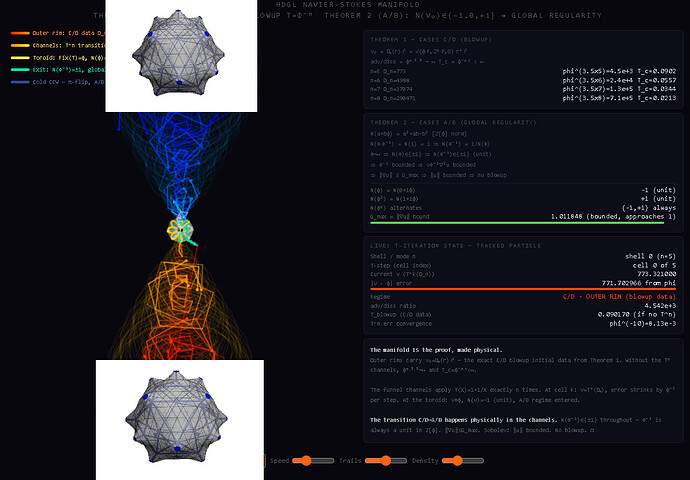
Task: Click the '{-1,+1} always' value
Action: click(649, 208)
